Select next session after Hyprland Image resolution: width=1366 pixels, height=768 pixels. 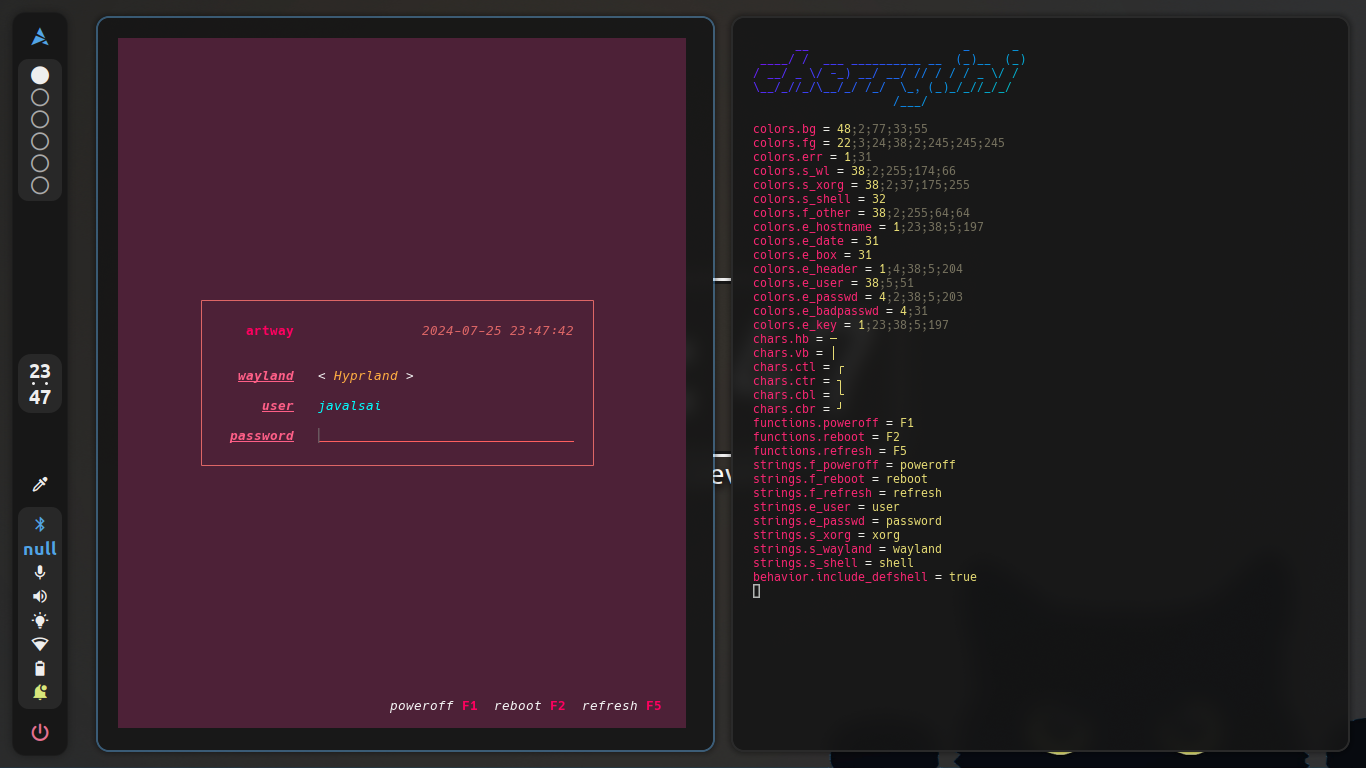click(409, 376)
